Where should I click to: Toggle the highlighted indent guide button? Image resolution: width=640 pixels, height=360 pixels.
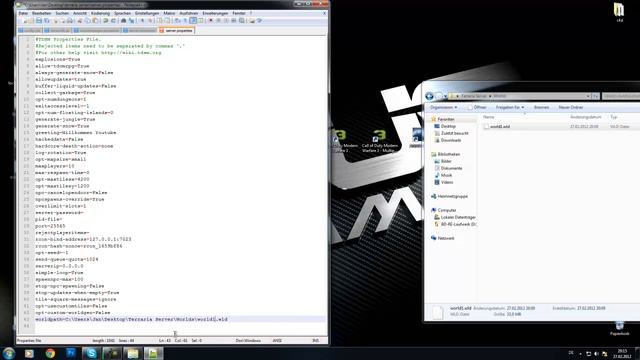193,20
